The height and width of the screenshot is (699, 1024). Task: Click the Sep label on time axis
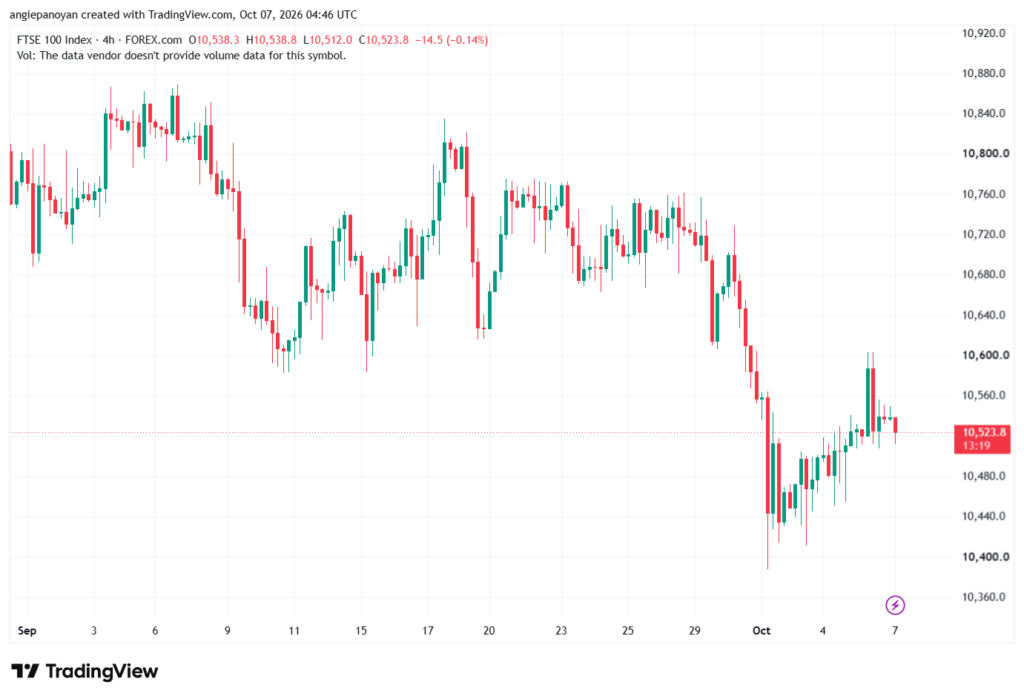tap(27, 630)
